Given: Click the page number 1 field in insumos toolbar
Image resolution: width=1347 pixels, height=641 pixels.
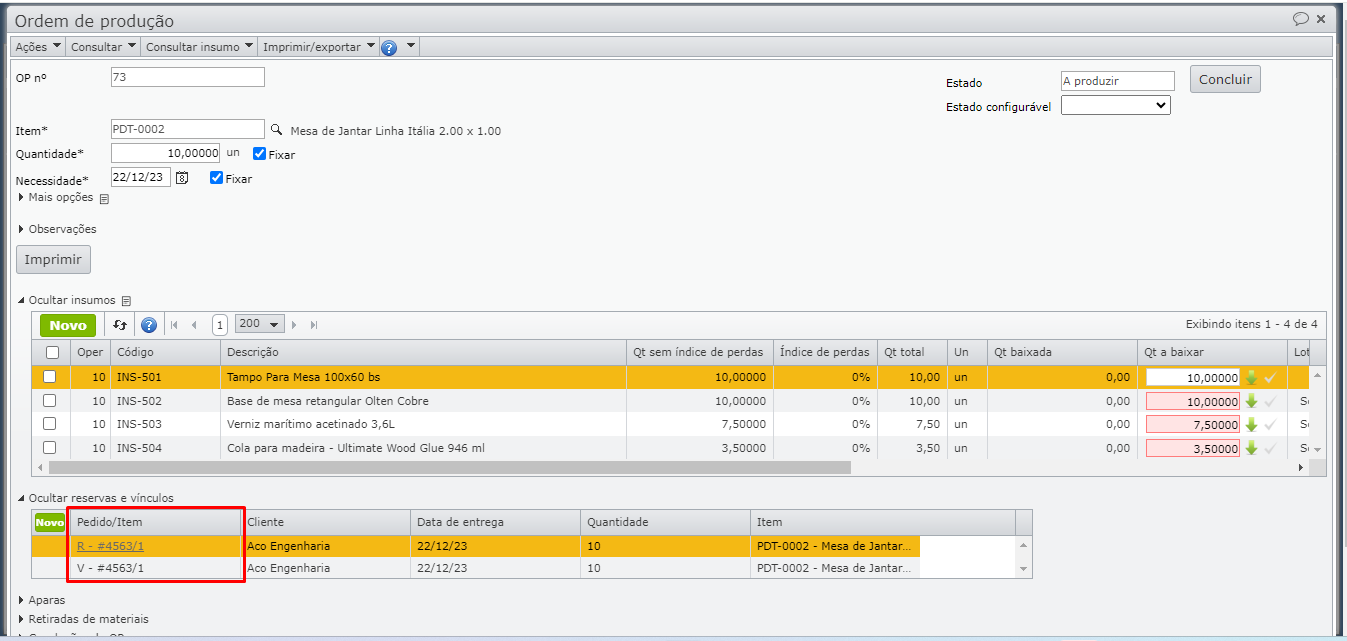Looking at the screenshot, I should 219,325.
